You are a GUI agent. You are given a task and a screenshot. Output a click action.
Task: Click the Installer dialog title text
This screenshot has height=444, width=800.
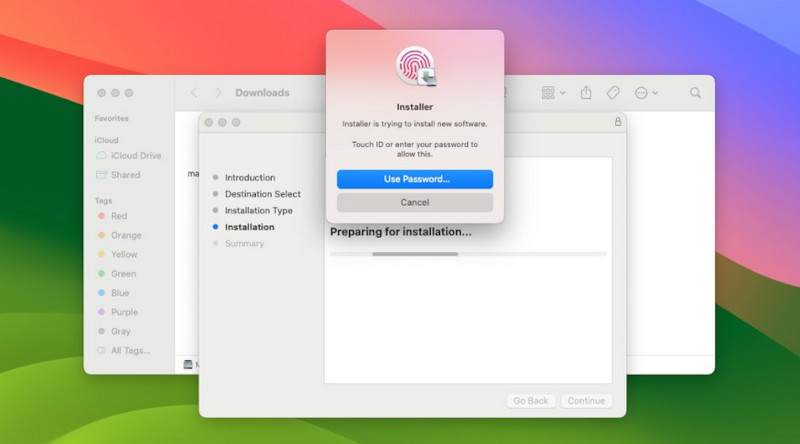pyautogui.click(x=415, y=107)
